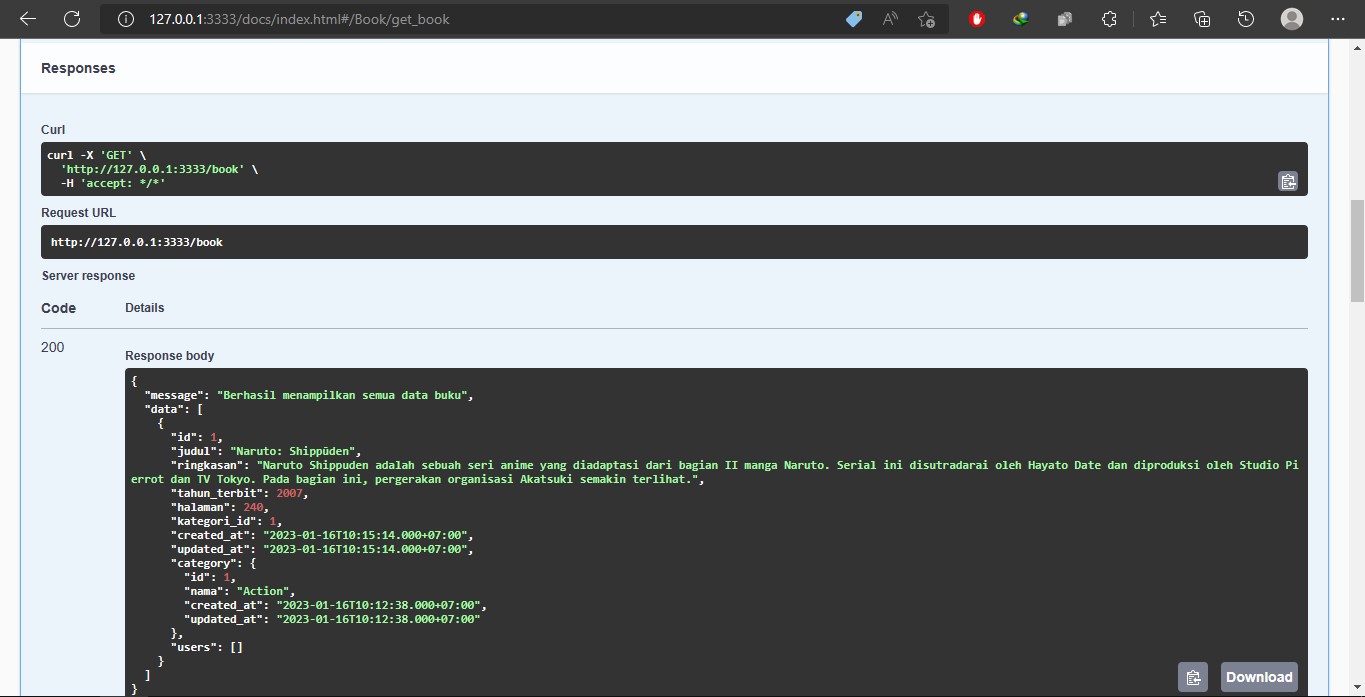This screenshot has height=697, width=1365.
Task: Copy the curl command to clipboard
Action: click(1287, 181)
